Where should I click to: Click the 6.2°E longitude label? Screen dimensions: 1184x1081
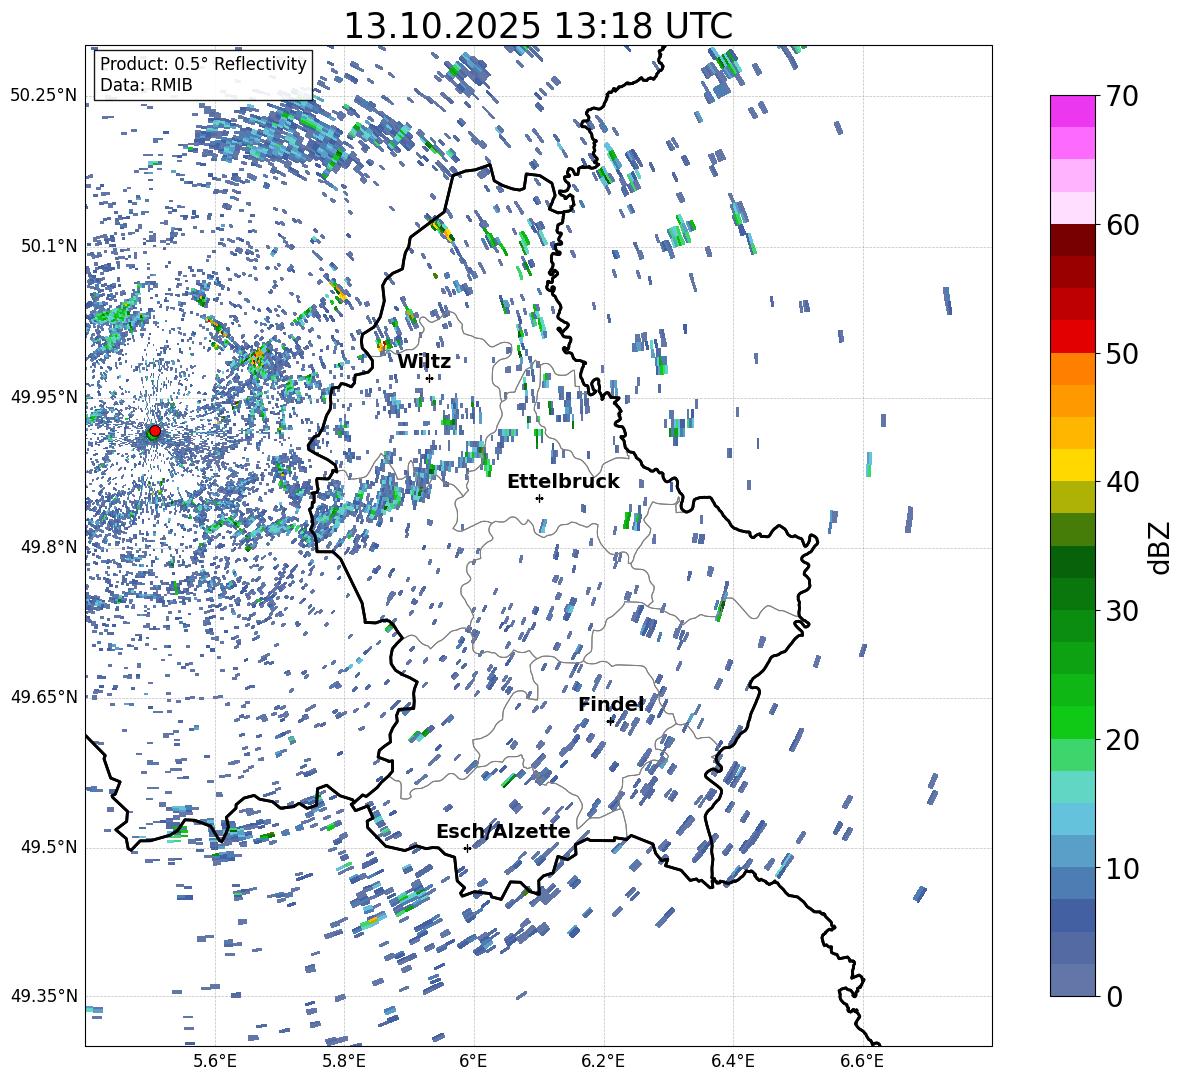(x=603, y=1061)
